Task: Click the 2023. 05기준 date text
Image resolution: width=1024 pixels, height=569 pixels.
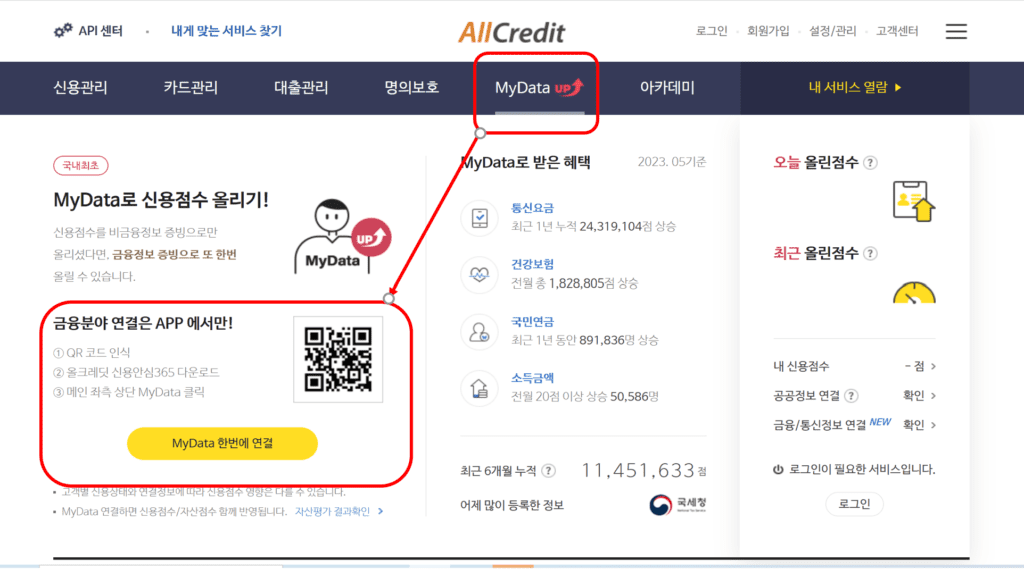Action: [x=671, y=162]
